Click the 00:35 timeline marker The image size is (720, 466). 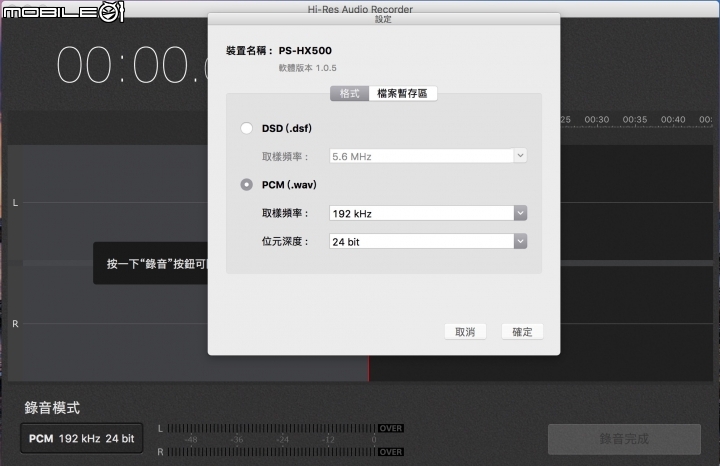tap(635, 120)
